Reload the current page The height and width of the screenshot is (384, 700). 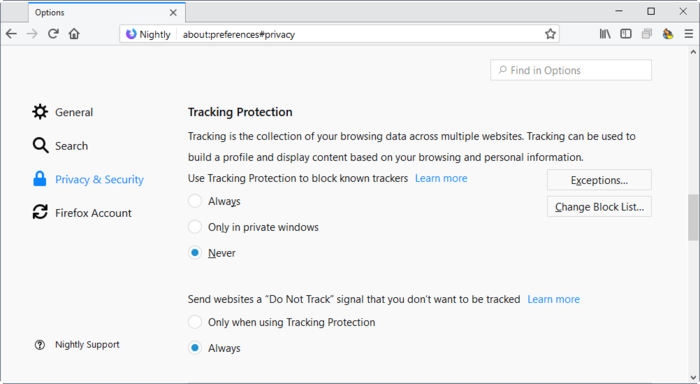pos(53,34)
